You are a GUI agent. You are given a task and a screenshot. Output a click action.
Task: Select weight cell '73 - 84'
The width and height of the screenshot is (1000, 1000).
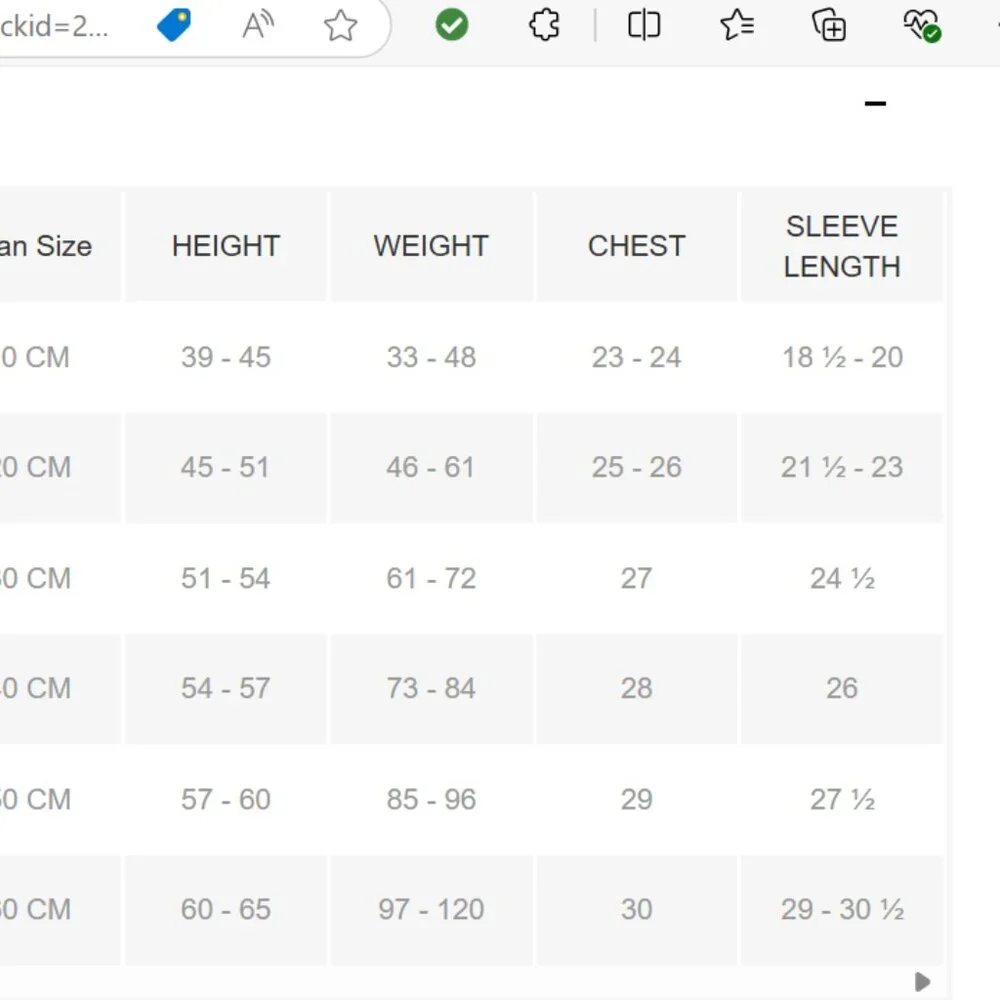[431, 689]
